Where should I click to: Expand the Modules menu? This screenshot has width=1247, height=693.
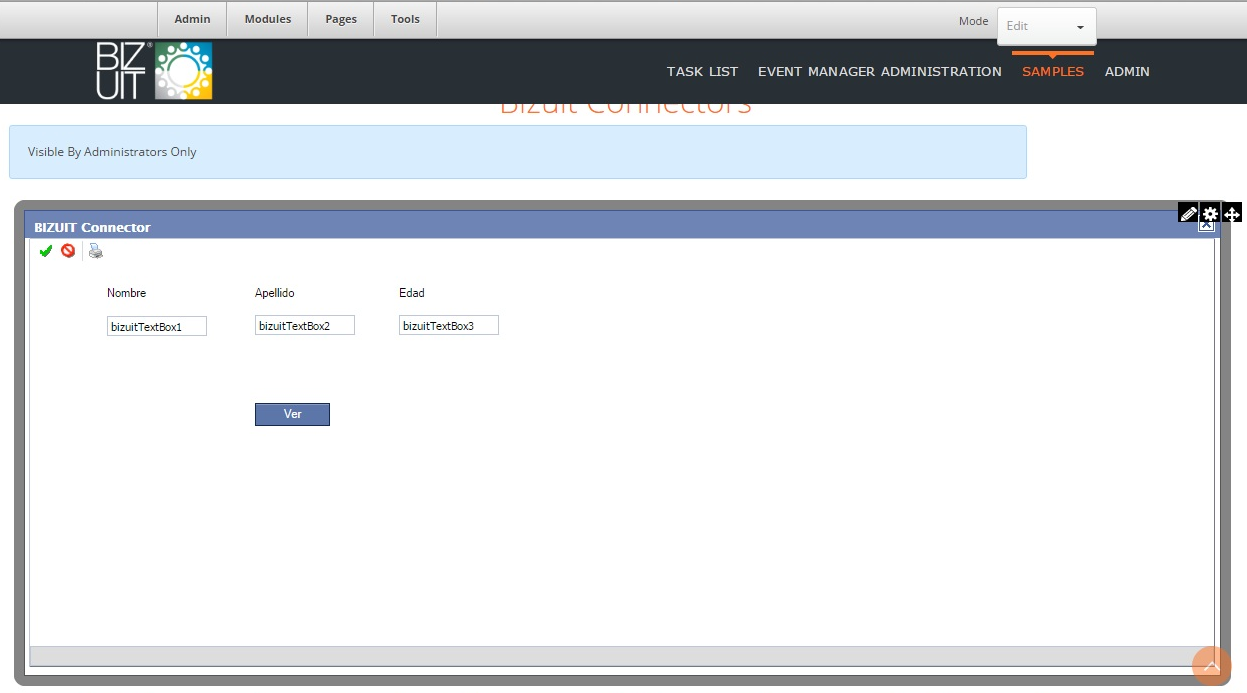click(268, 19)
